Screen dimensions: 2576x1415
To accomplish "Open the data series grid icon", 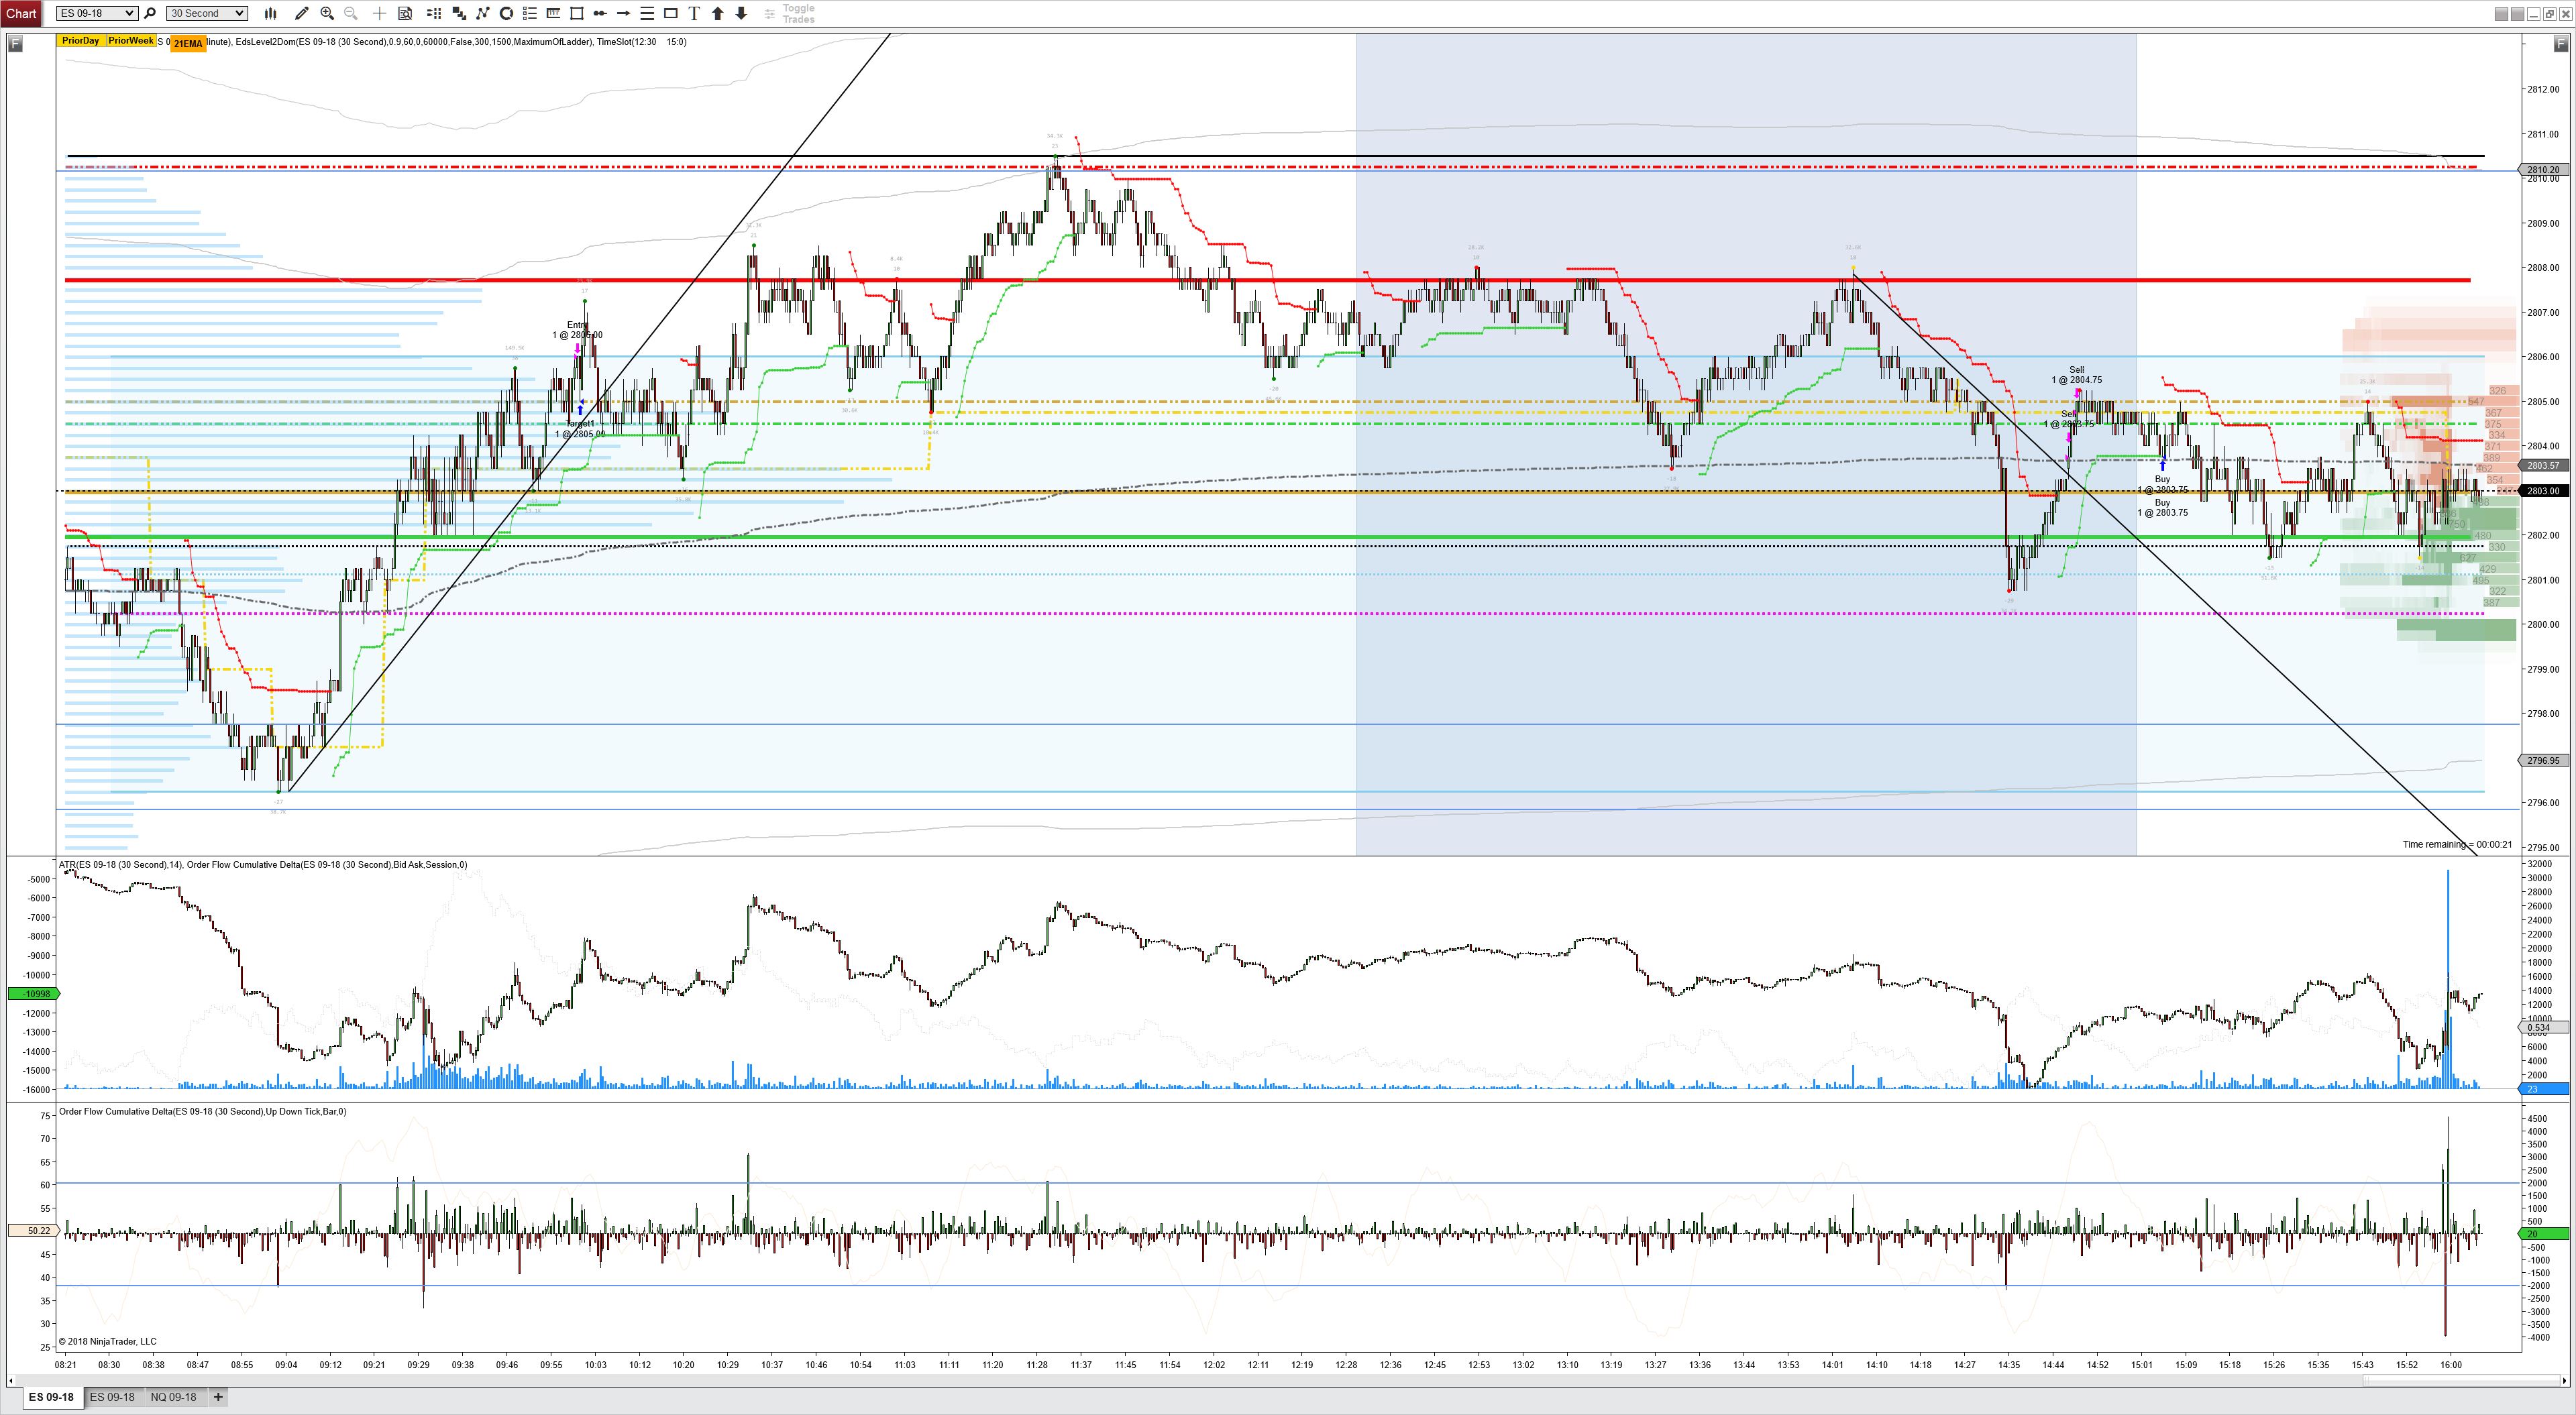I will click(434, 13).
